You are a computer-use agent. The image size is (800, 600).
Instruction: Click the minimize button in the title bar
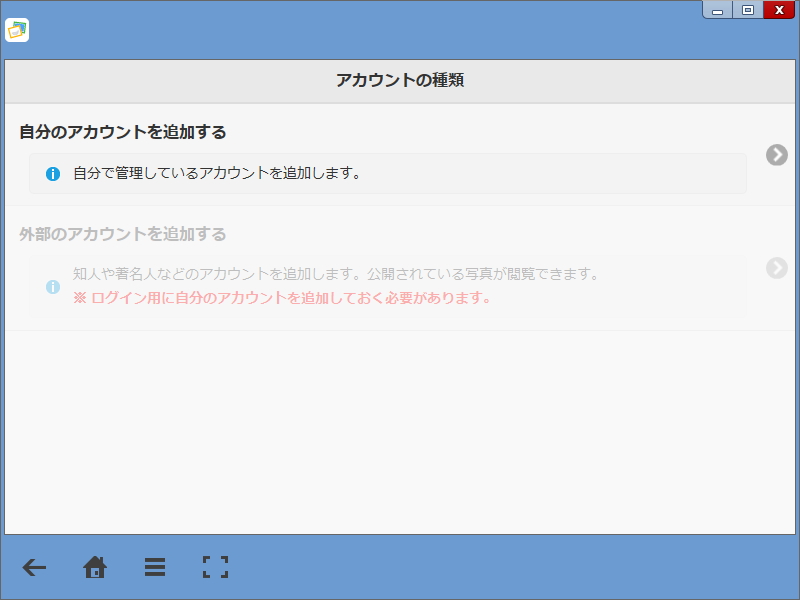coord(718,10)
